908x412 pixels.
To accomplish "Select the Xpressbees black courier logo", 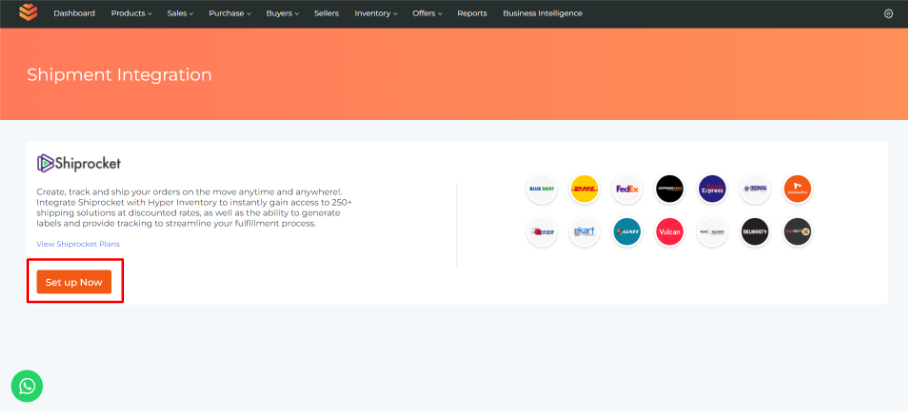I will [x=669, y=189].
